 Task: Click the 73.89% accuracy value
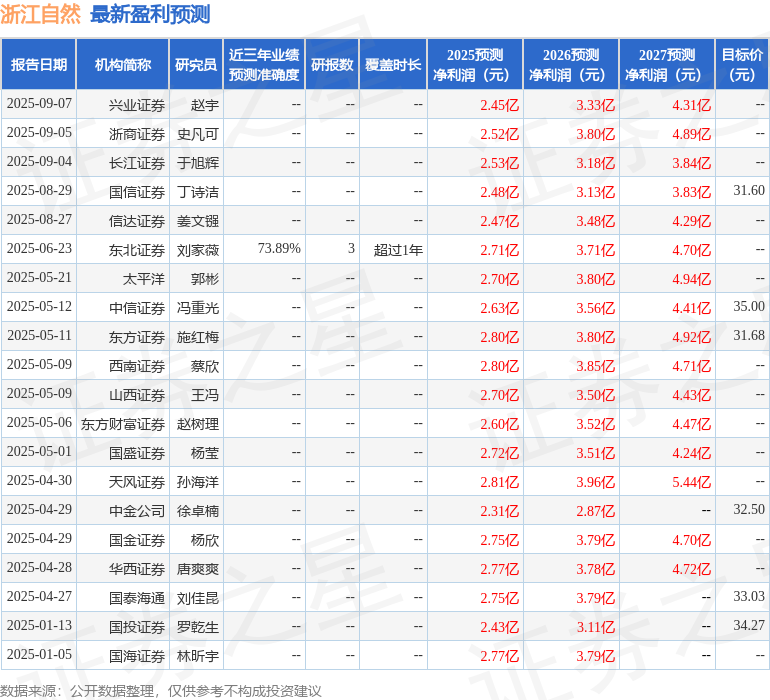[x=279, y=248]
